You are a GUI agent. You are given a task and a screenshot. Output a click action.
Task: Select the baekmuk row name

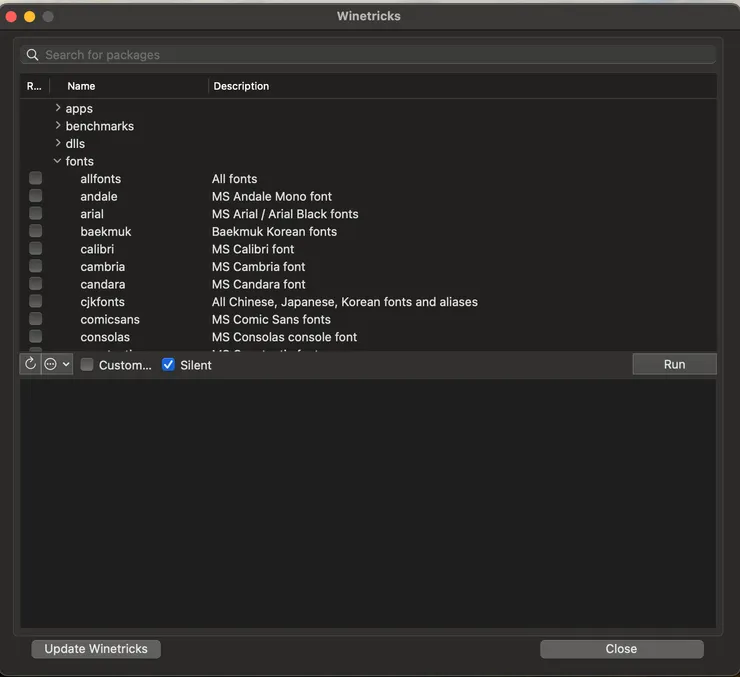click(x=106, y=232)
